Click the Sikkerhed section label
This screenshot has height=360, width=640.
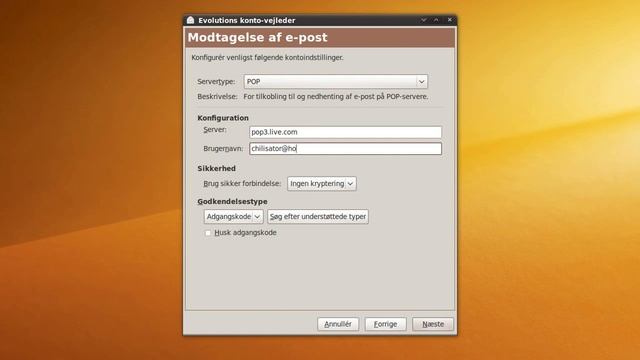pyautogui.click(x=216, y=169)
